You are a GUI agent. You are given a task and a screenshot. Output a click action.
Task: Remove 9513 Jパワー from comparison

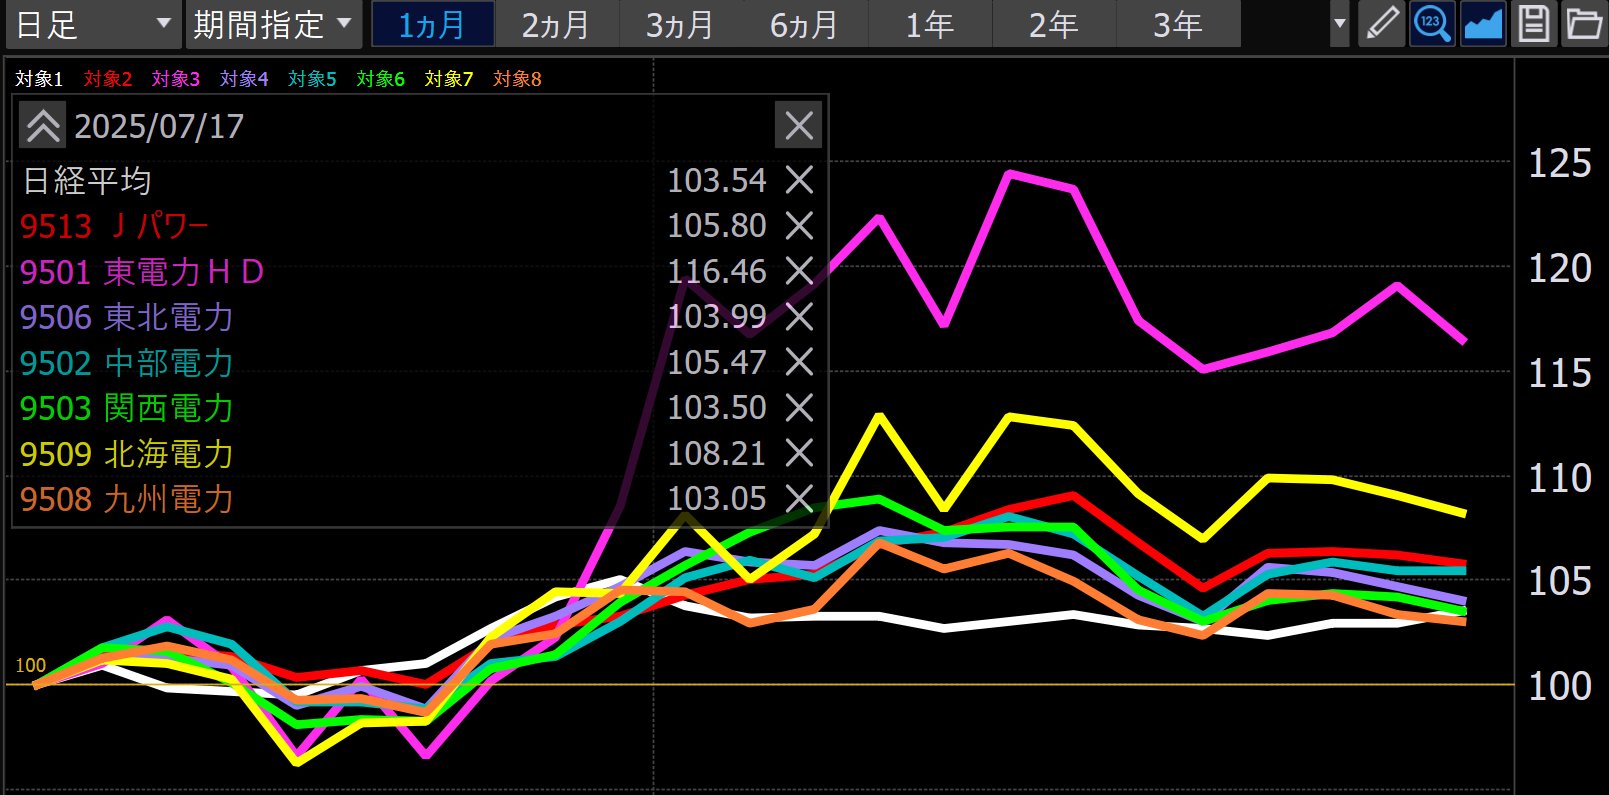798,226
